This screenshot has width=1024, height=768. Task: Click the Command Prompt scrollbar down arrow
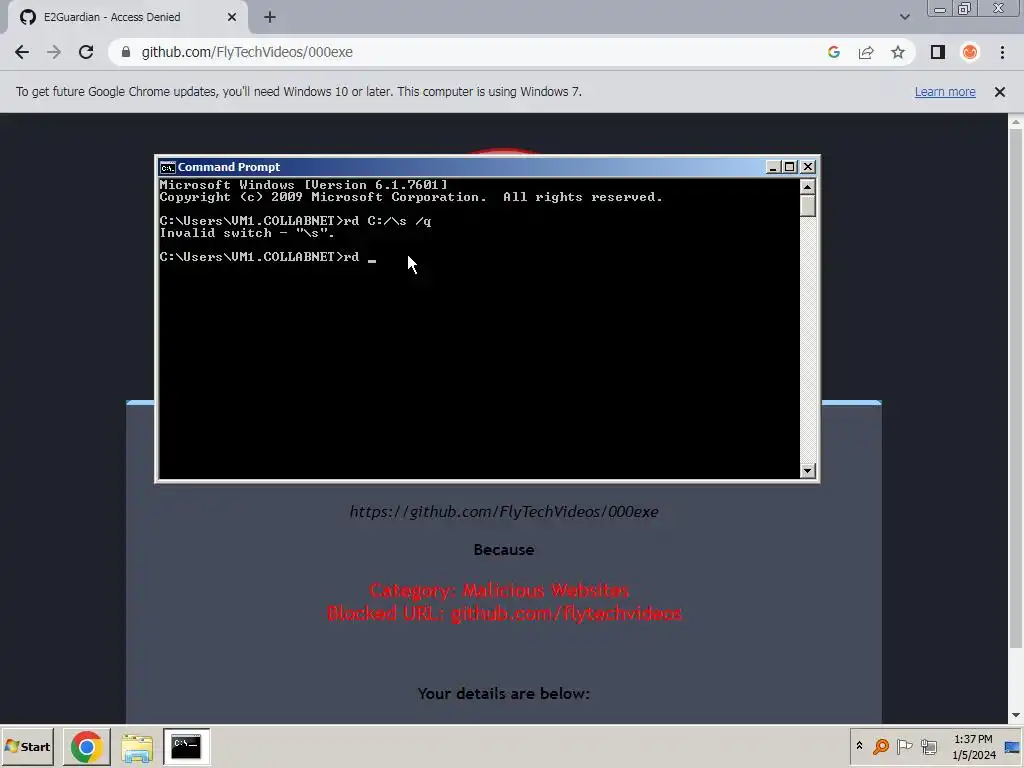(808, 470)
